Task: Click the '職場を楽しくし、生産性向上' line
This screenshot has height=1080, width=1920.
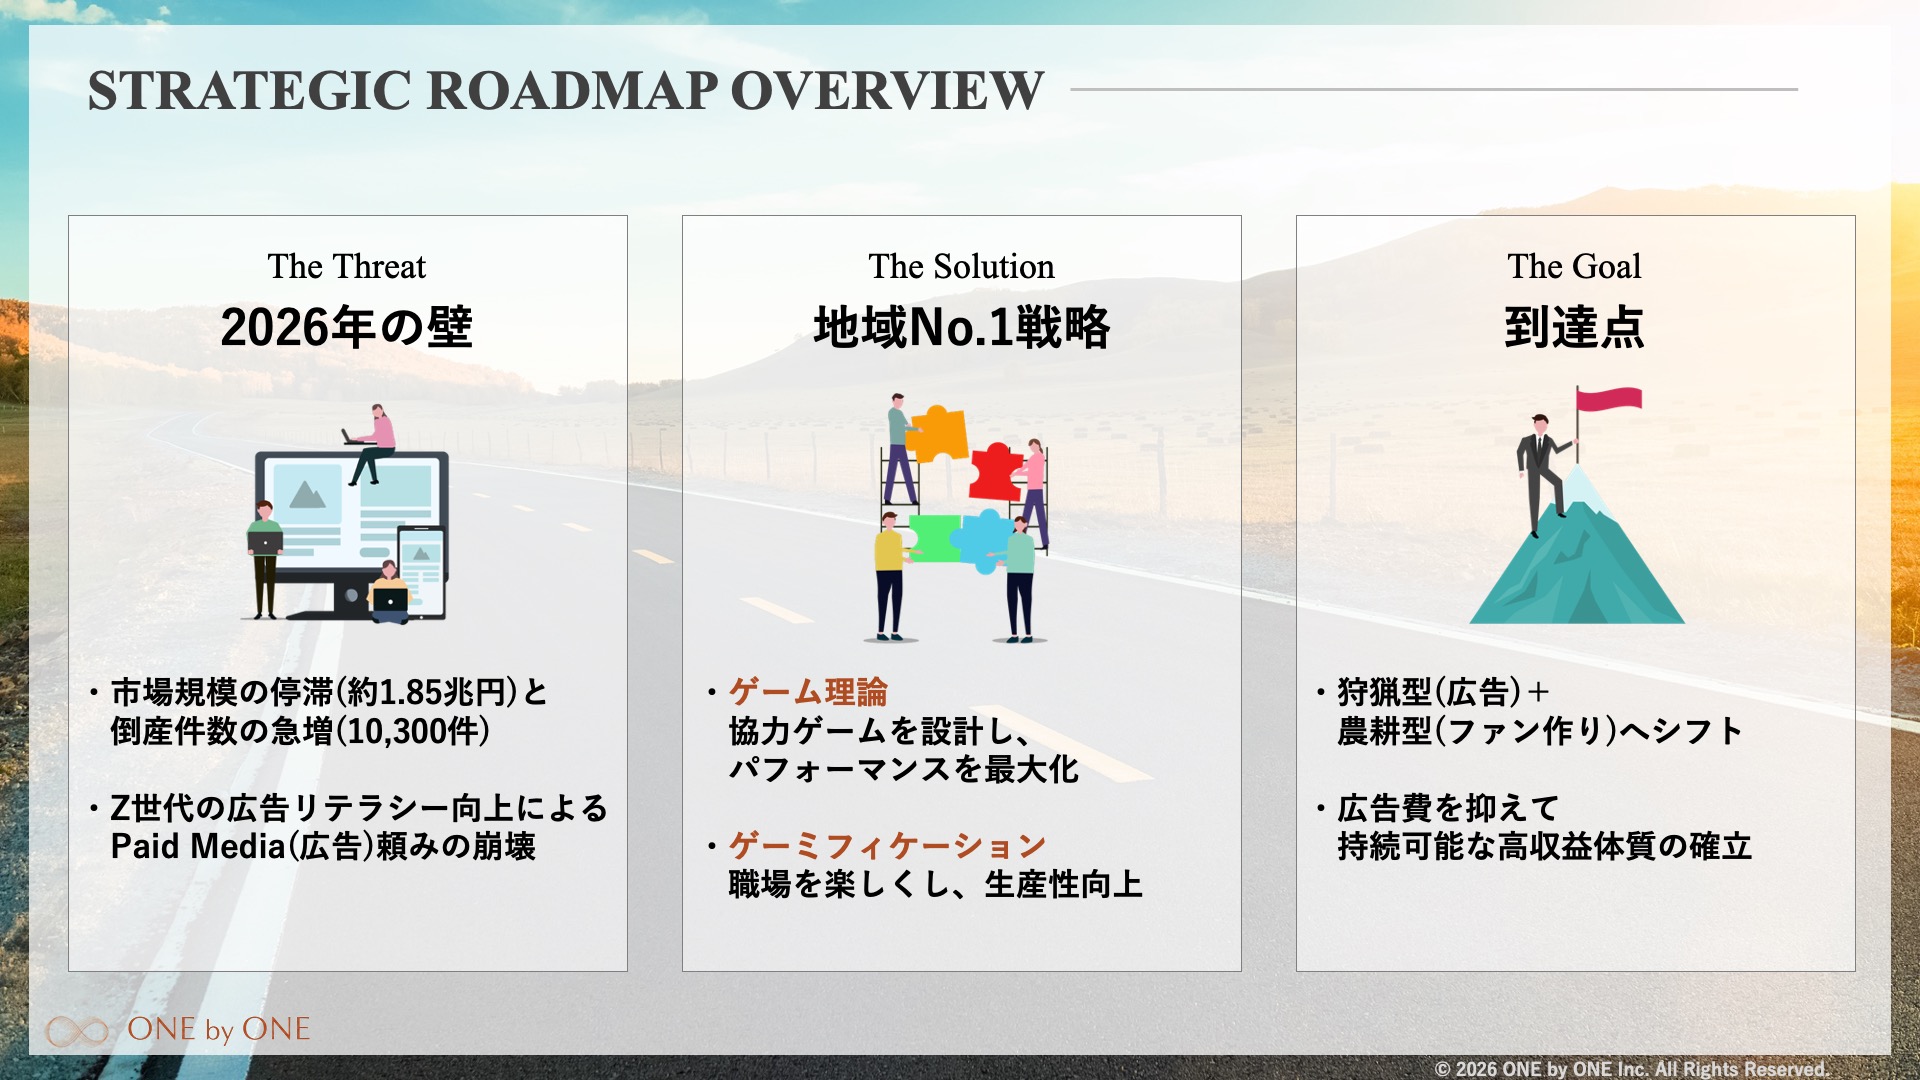Action: [936, 884]
